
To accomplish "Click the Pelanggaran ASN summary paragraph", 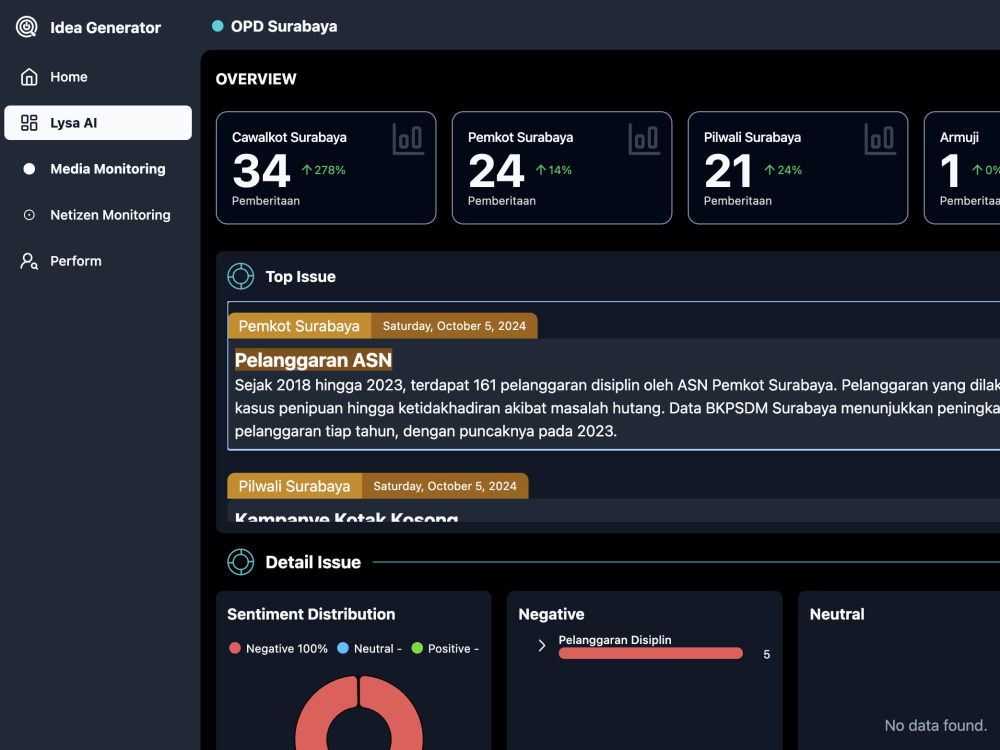I will (x=617, y=408).
